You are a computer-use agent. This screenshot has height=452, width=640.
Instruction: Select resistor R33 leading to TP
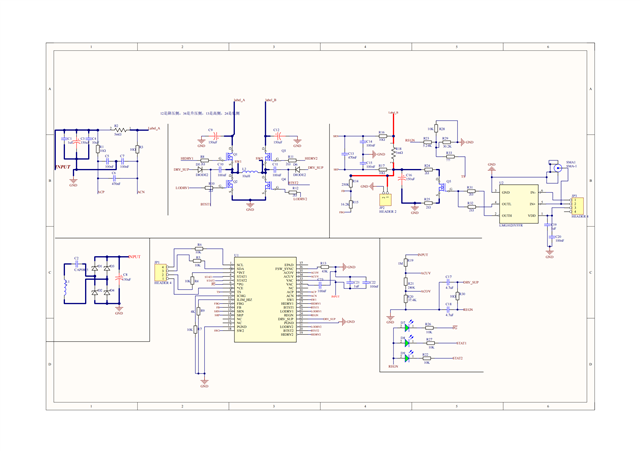coord(449,156)
